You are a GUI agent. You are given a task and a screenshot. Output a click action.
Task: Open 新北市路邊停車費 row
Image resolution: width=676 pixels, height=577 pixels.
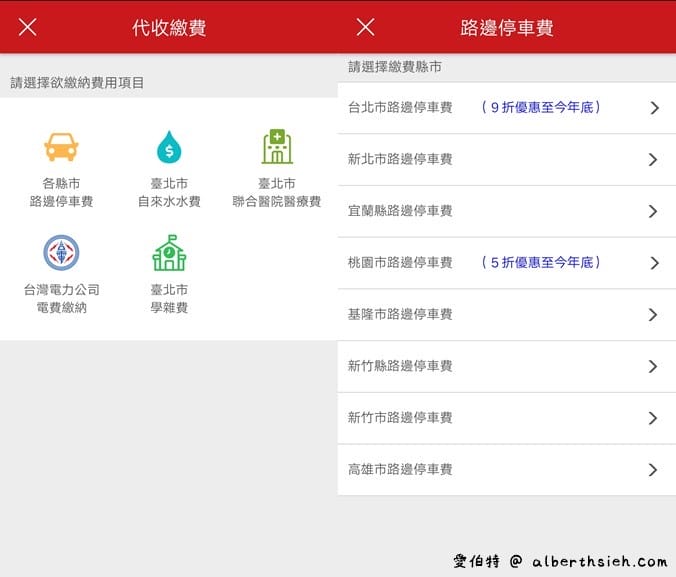507,160
